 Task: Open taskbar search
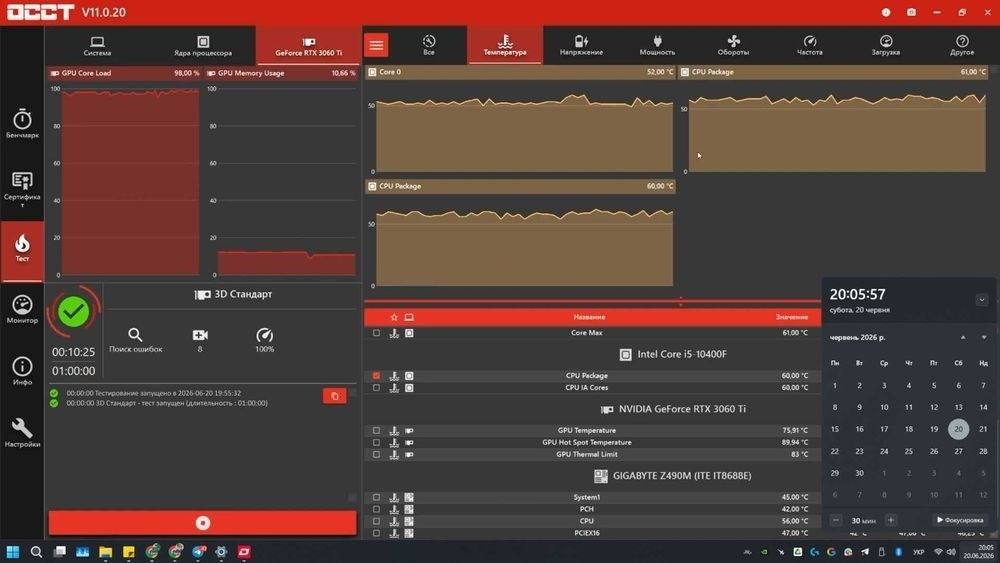click(36, 552)
